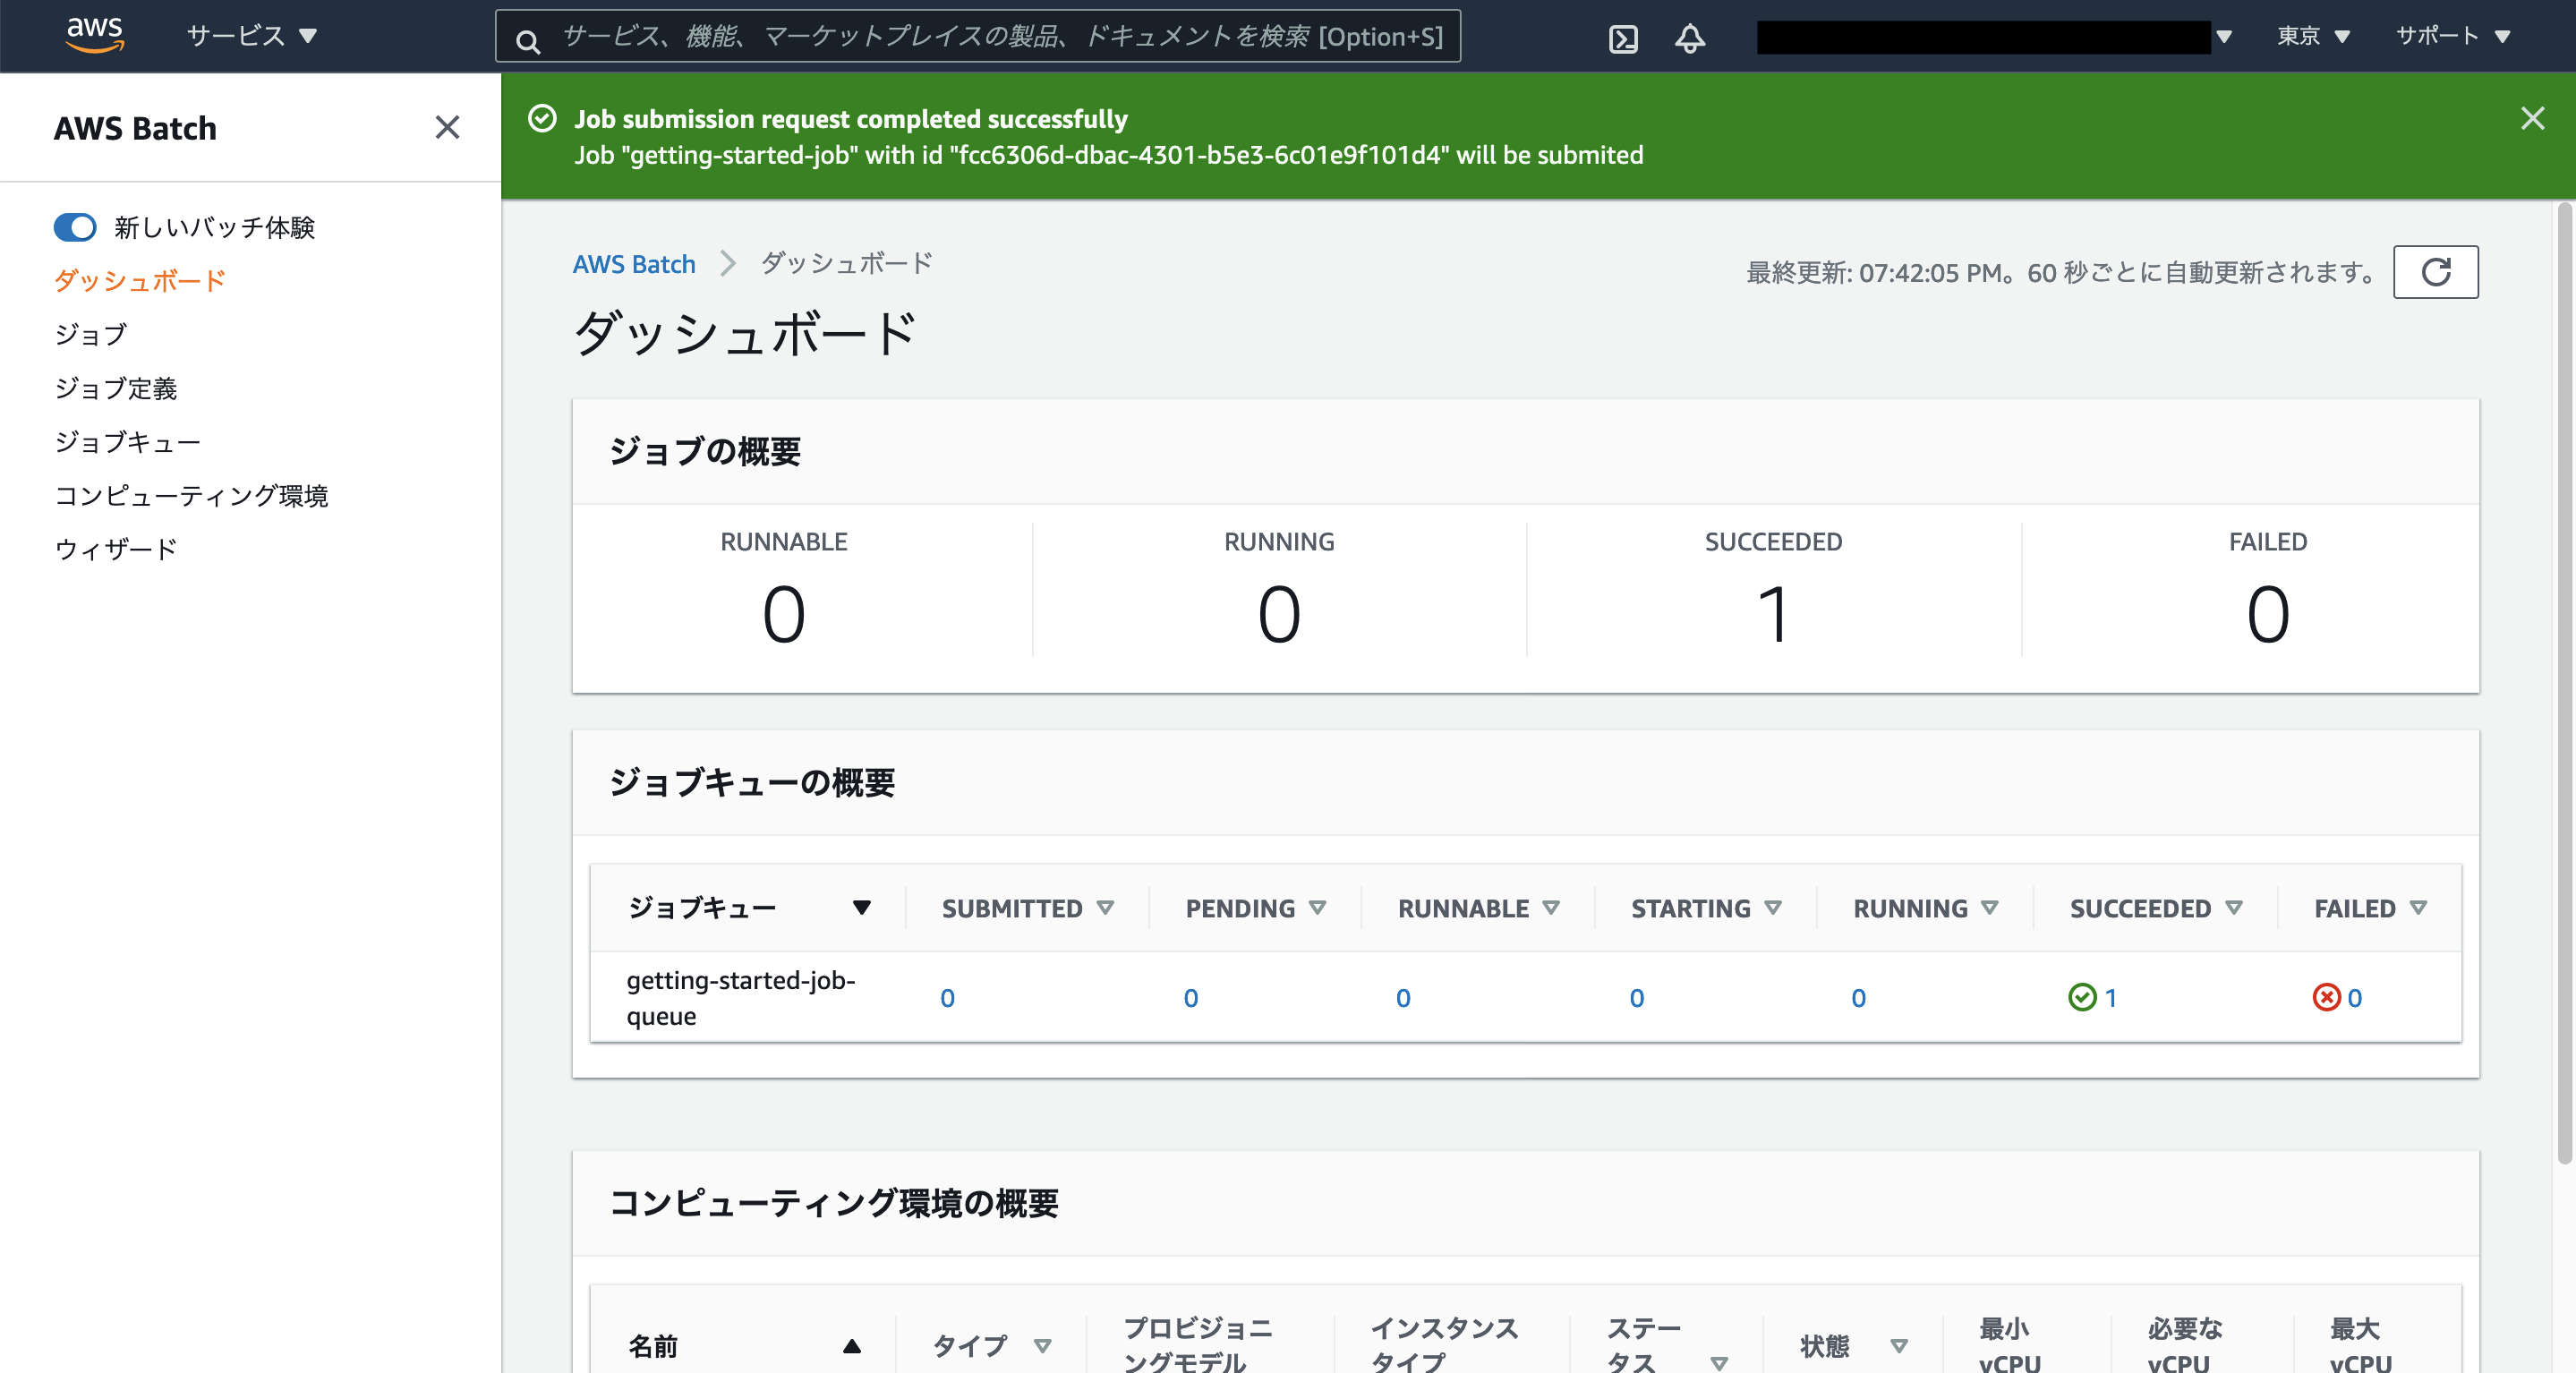
Task: Click the AWS Batch breadcrumb link
Action: [634, 264]
